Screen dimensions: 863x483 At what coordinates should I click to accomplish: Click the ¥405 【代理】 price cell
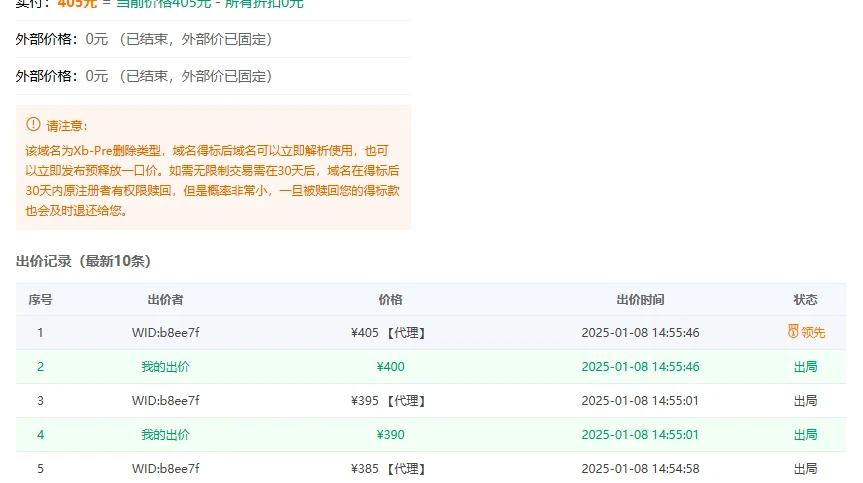click(x=390, y=332)
